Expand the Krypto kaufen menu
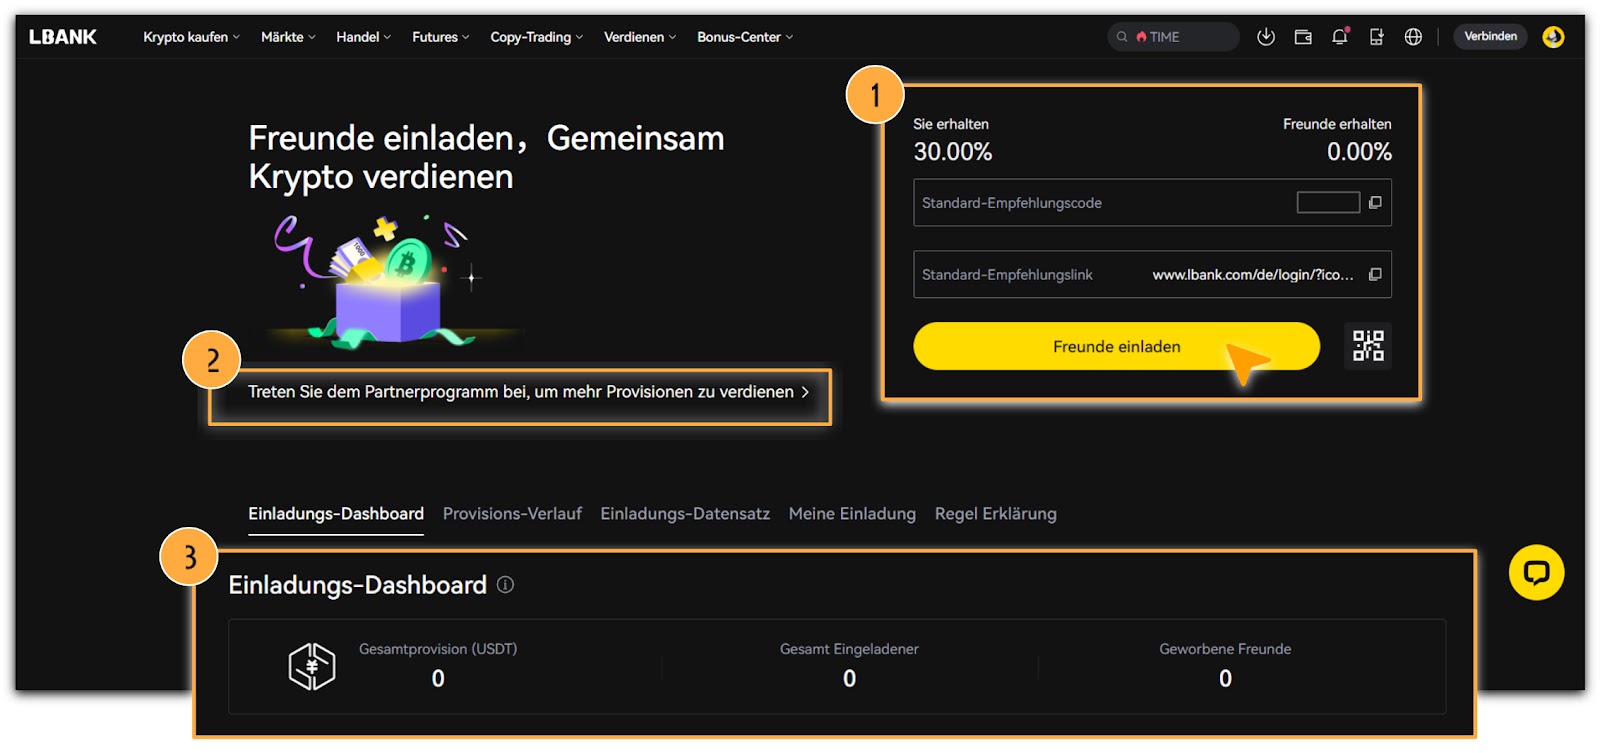 [x=191, y=37]
